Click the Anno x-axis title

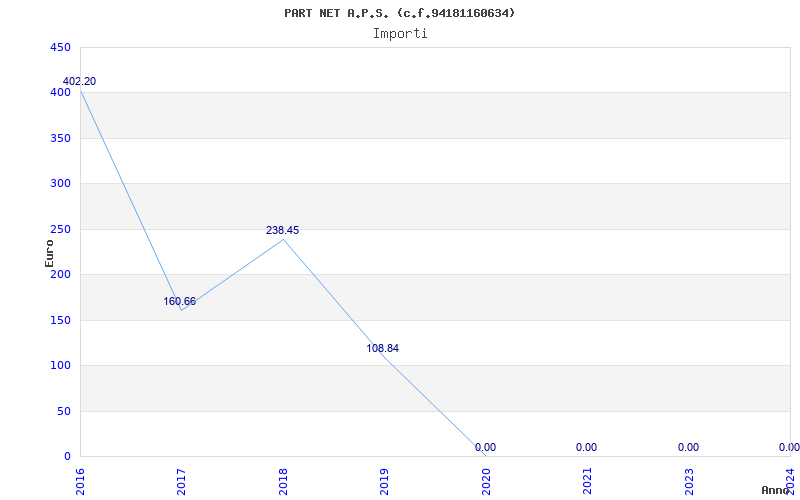click(x=778, y=490)
